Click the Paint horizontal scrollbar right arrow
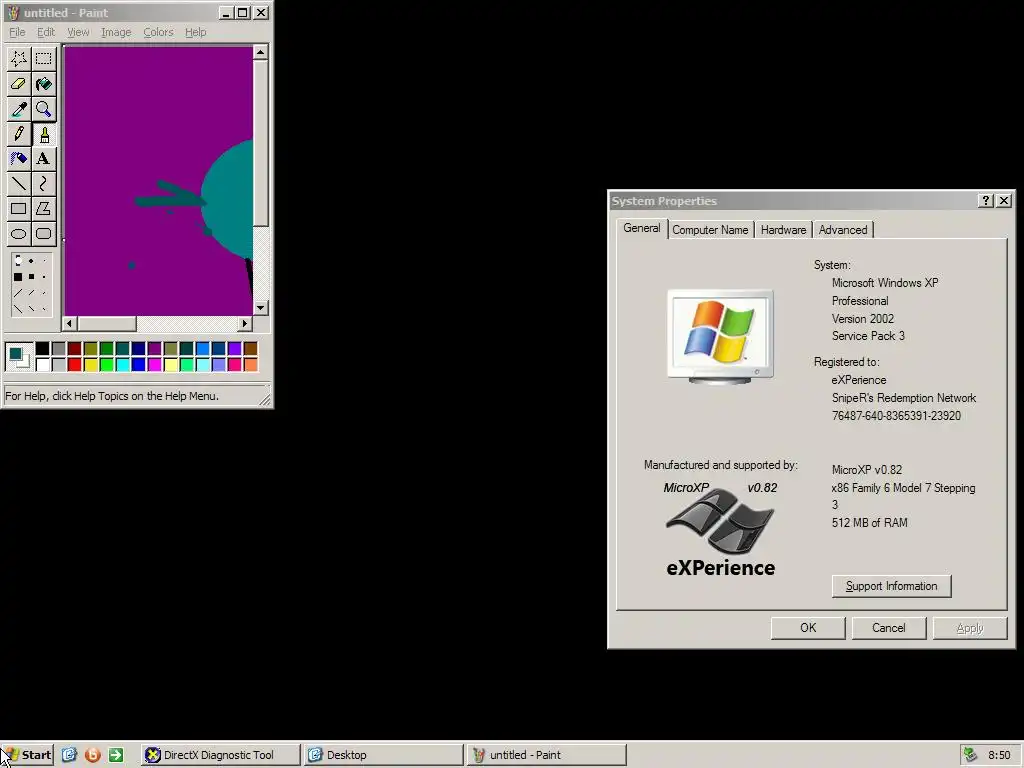This screenshot has height=768, width=1024. tap(245, 323)
